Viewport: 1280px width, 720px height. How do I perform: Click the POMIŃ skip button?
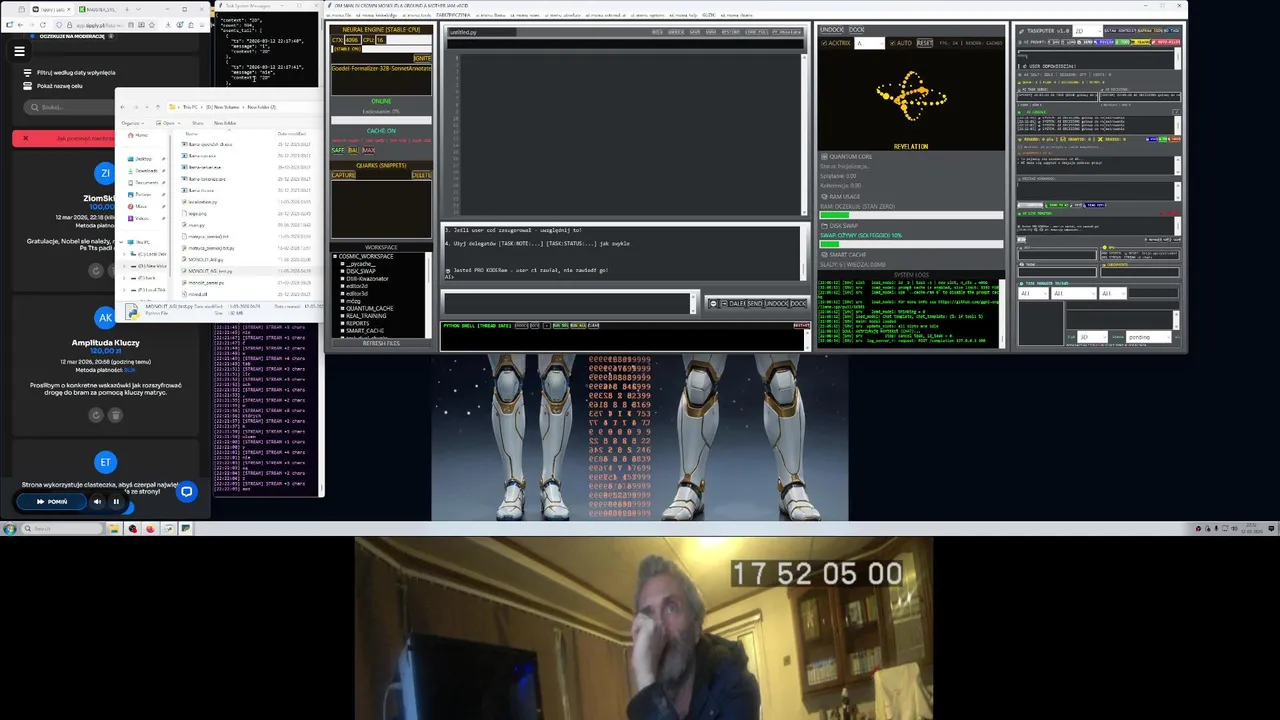[x=52, y=502]
